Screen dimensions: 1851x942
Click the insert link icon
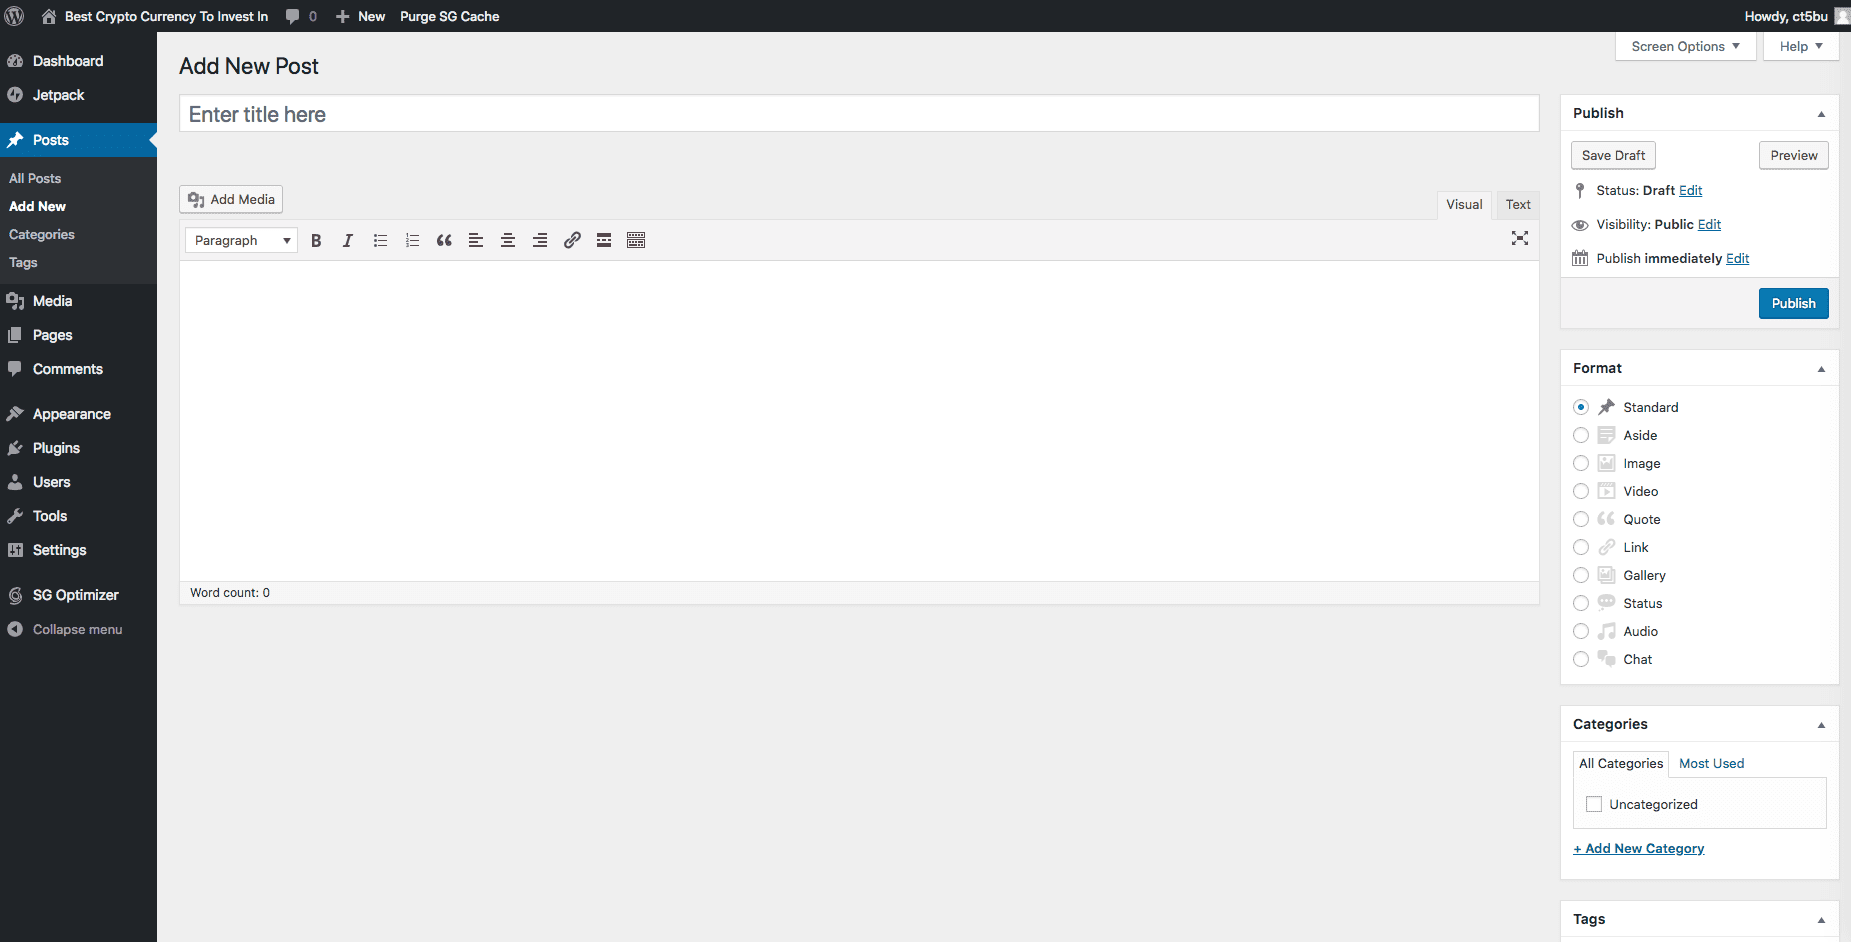(x=572, y=240)
